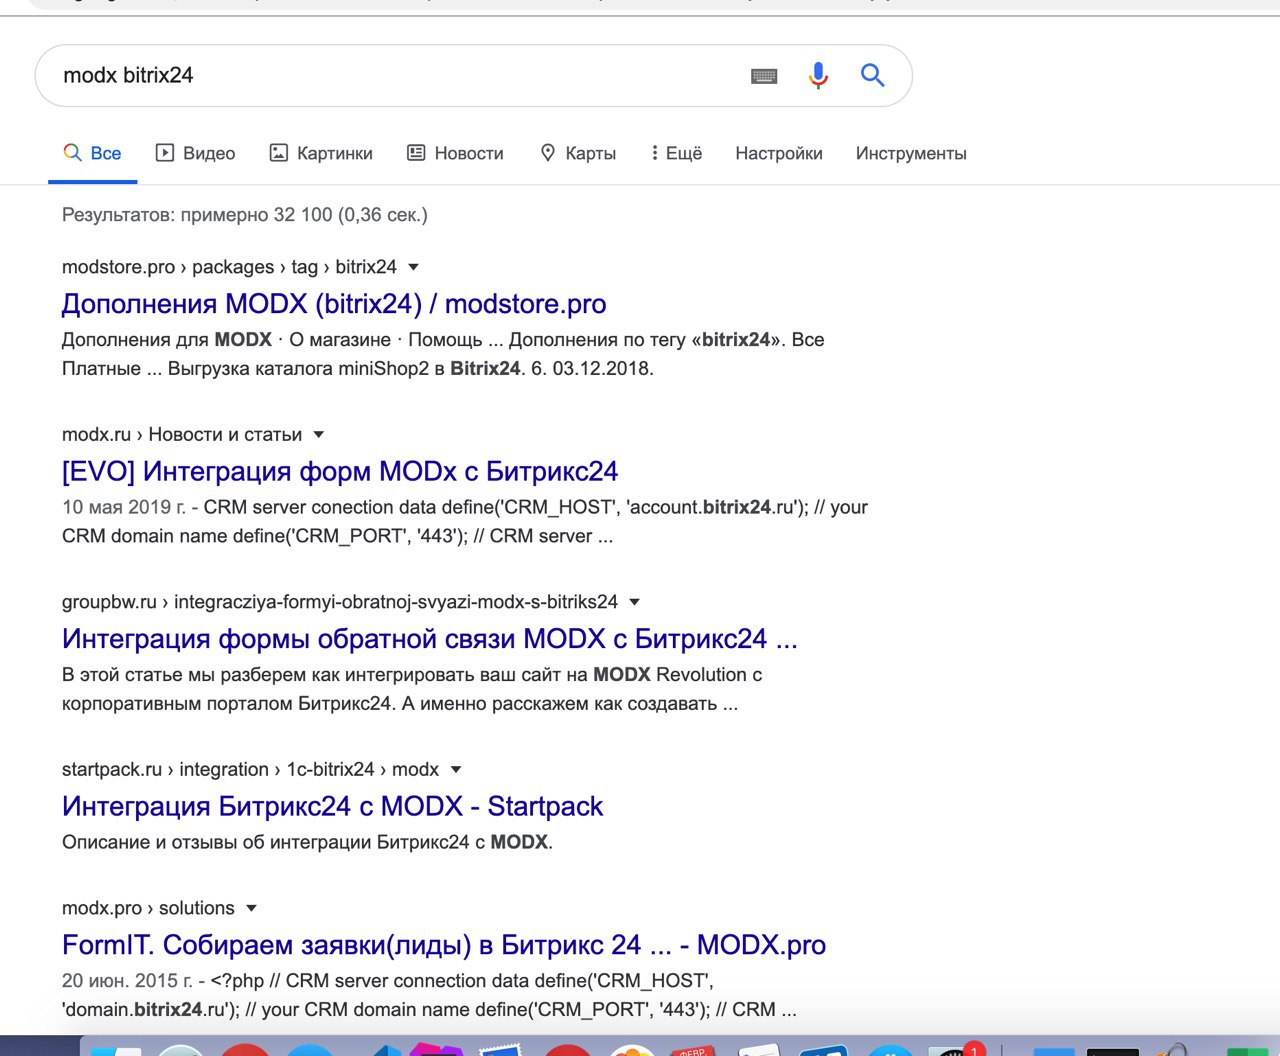Screen dimensions: 1280x1056
Task: Switch to the Видео tab
Action: pyautogui.click(x=195, y=153)
